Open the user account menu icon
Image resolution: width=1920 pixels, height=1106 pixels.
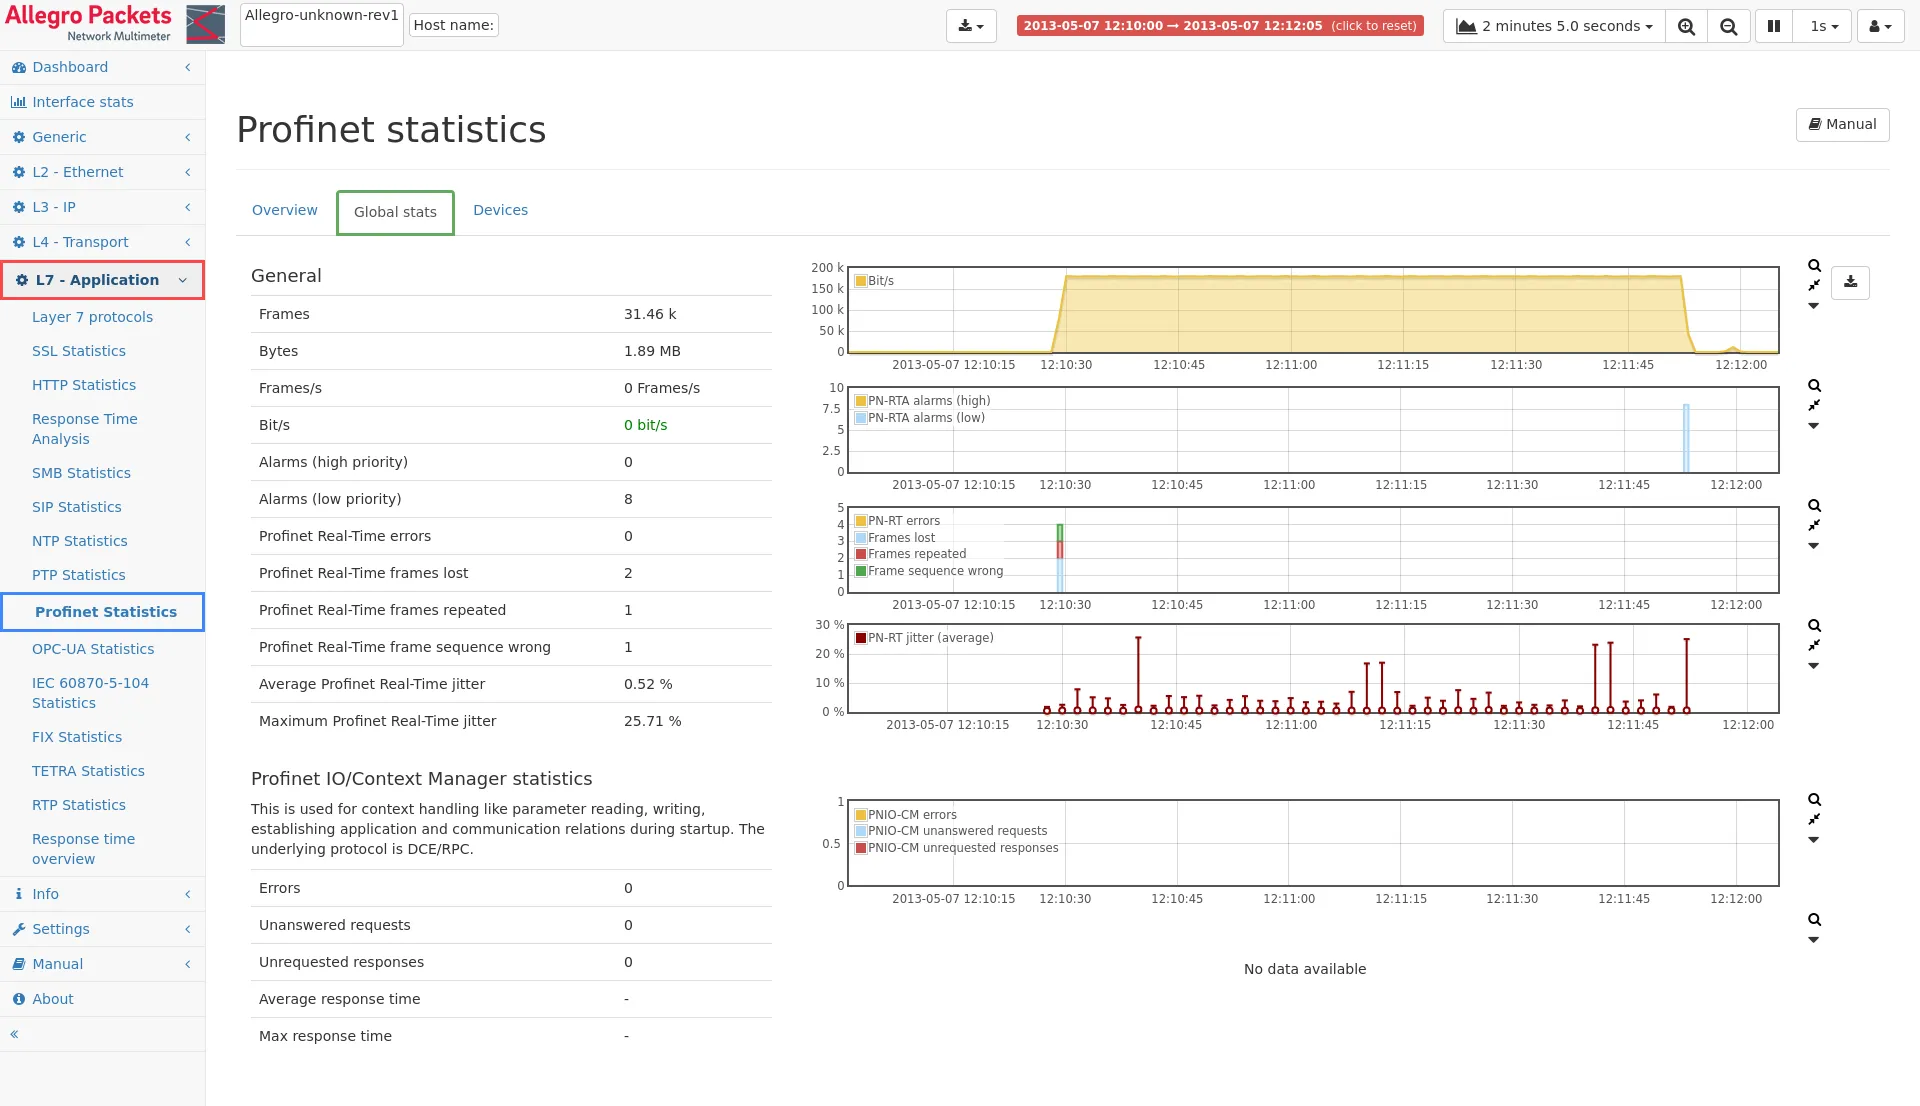point(1880,26)
